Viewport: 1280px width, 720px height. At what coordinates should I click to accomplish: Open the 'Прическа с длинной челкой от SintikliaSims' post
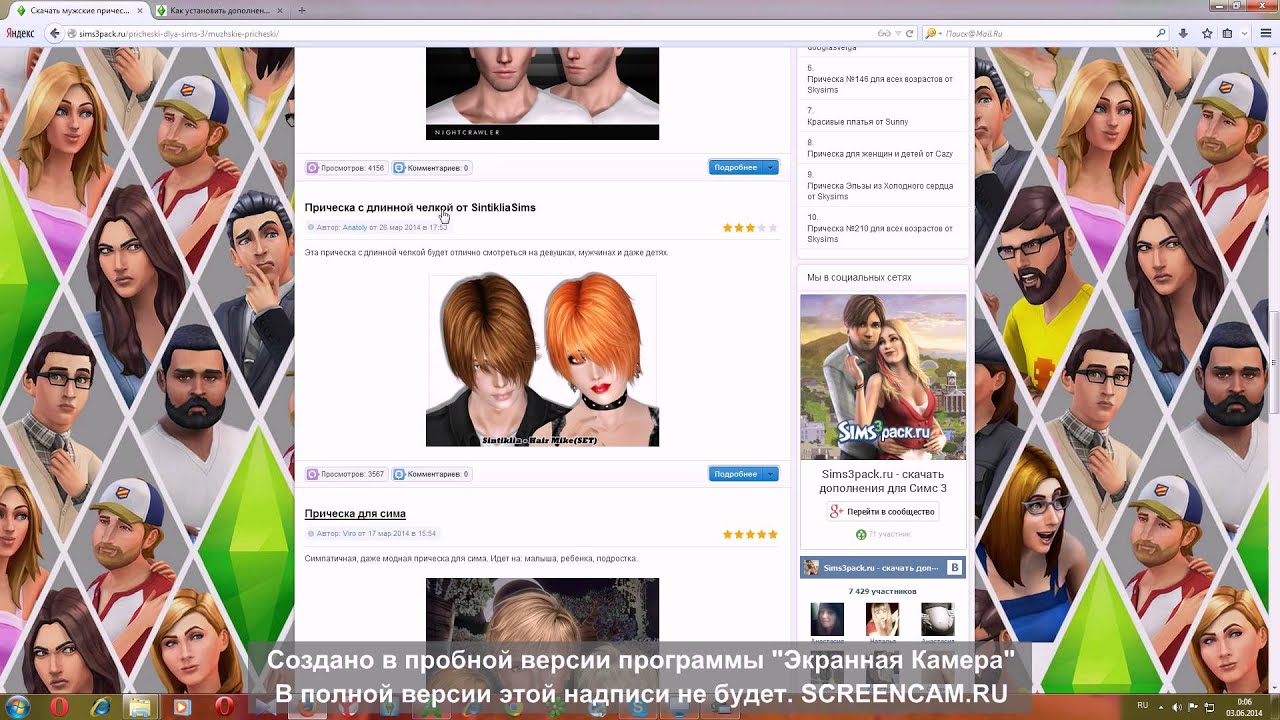tap(420, 207)
